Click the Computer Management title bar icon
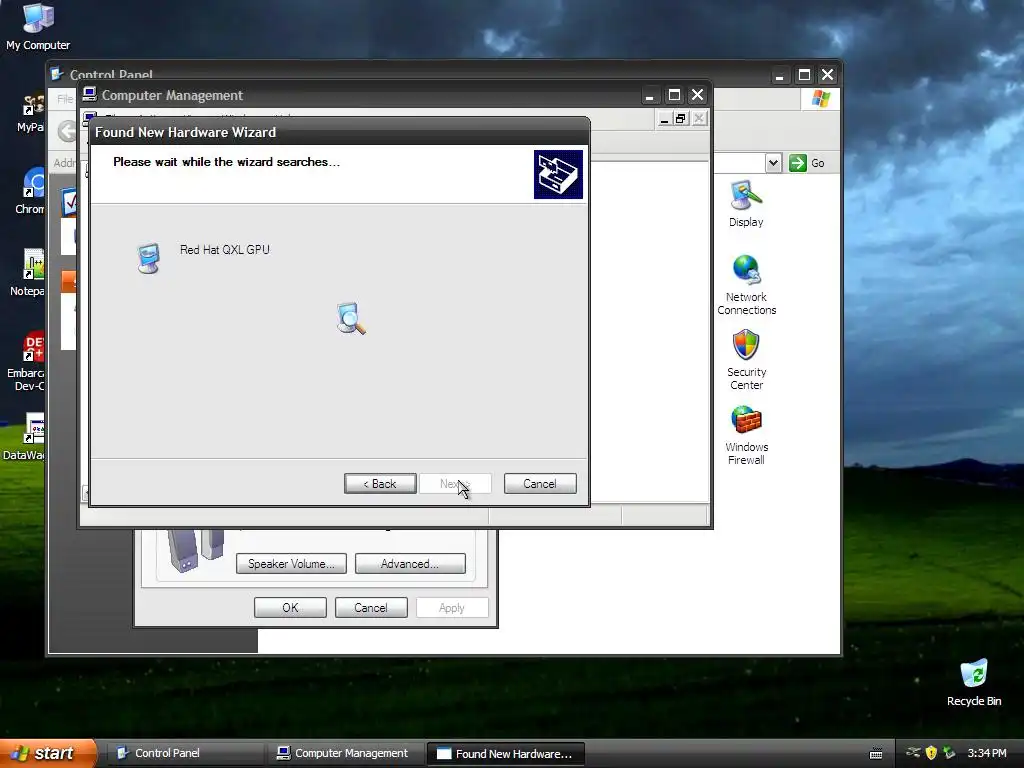 [x=90, y=95]
